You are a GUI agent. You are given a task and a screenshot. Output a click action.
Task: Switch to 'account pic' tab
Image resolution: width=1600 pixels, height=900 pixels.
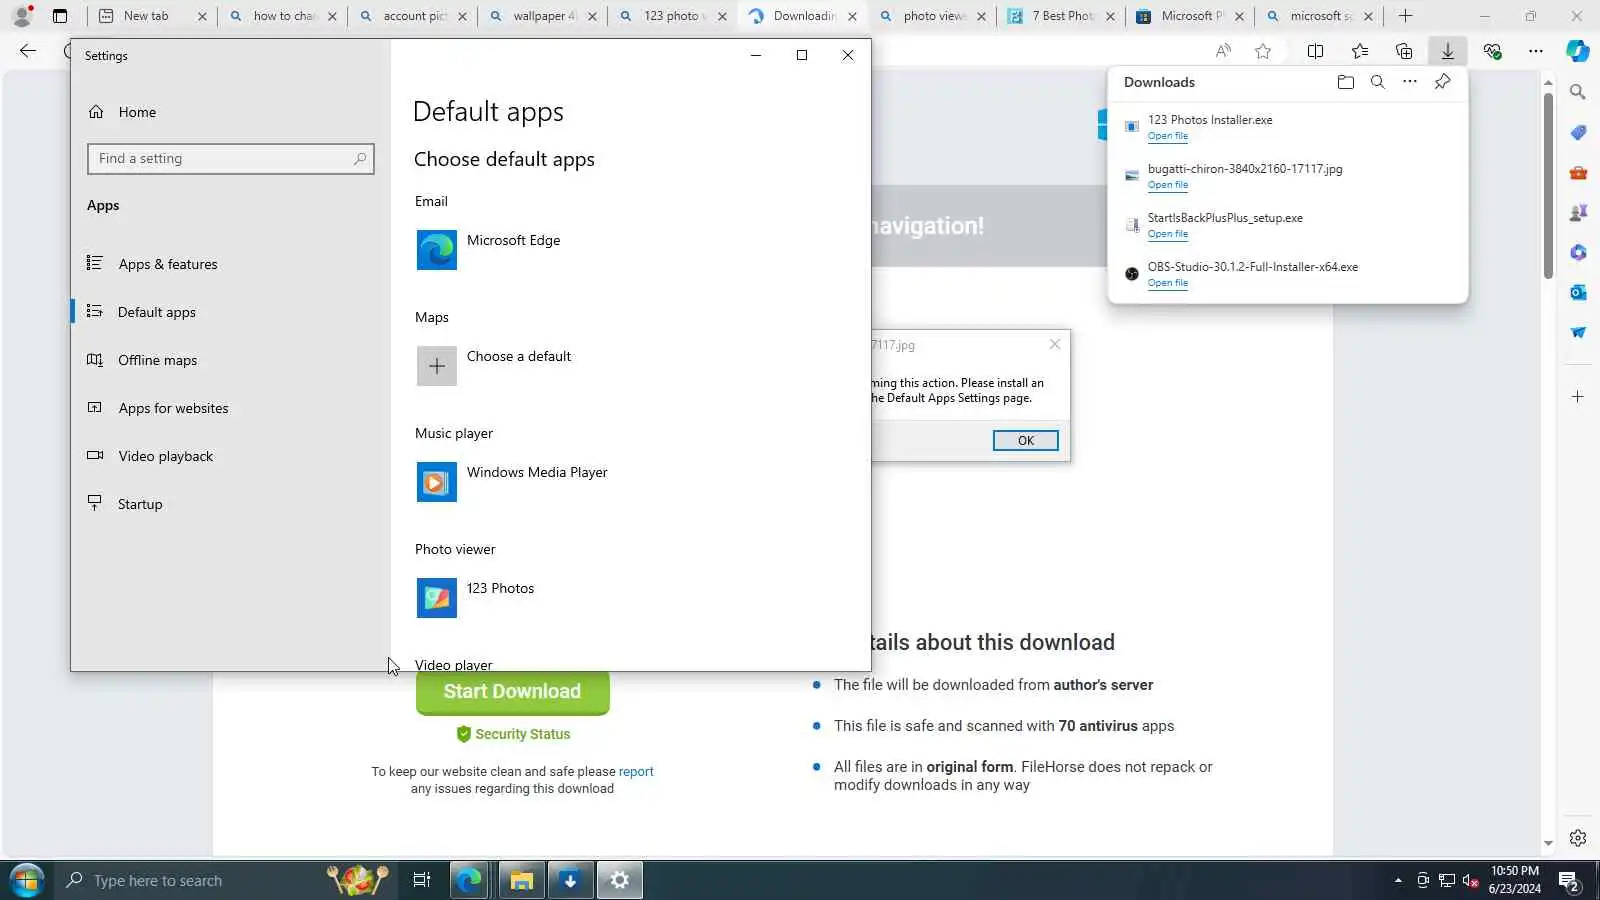coord(415,16)
